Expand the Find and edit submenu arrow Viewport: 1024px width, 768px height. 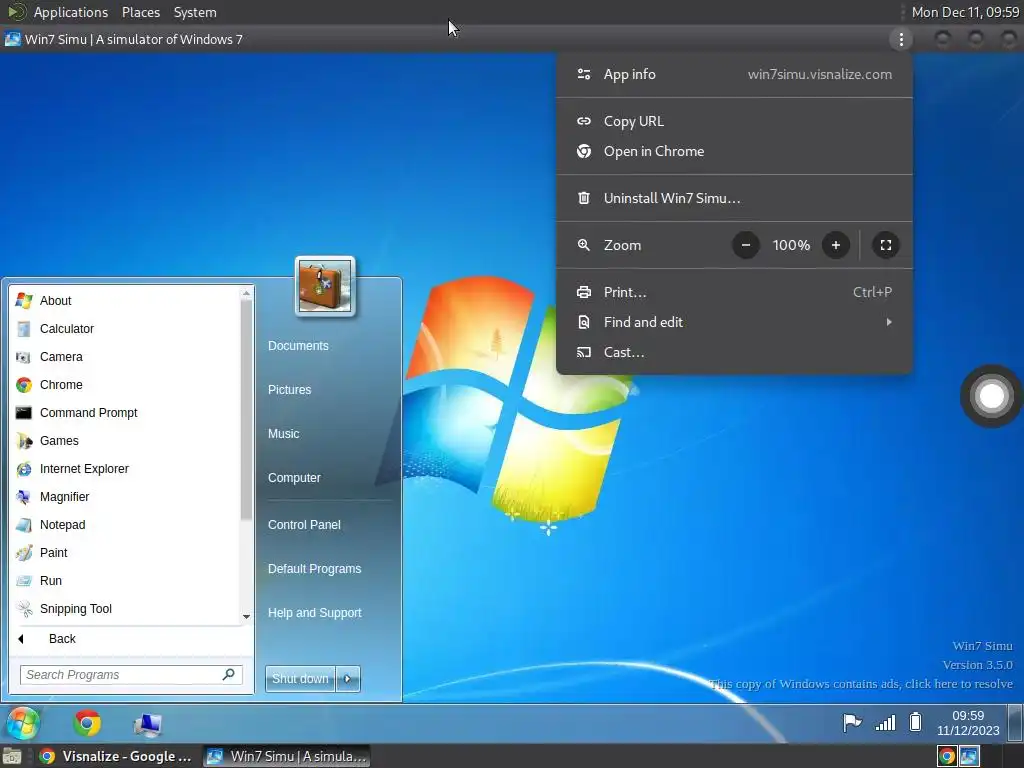coord(889,322)
